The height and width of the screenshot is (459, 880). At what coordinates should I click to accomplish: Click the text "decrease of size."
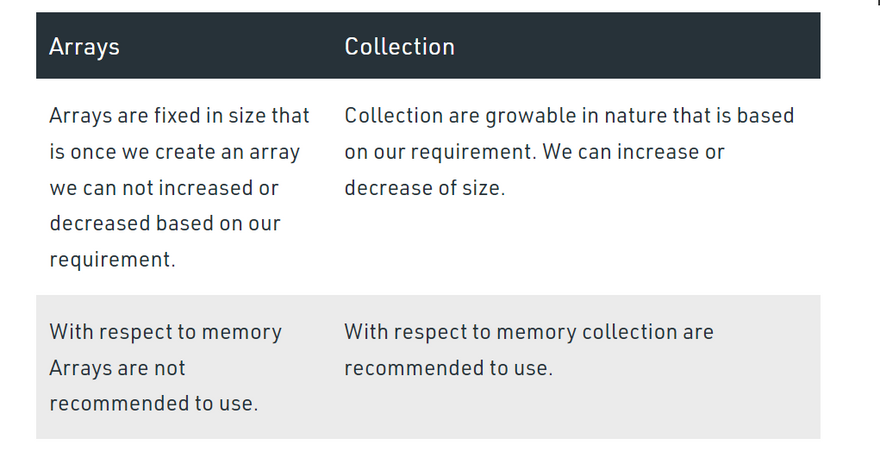(x=424, y=188)
